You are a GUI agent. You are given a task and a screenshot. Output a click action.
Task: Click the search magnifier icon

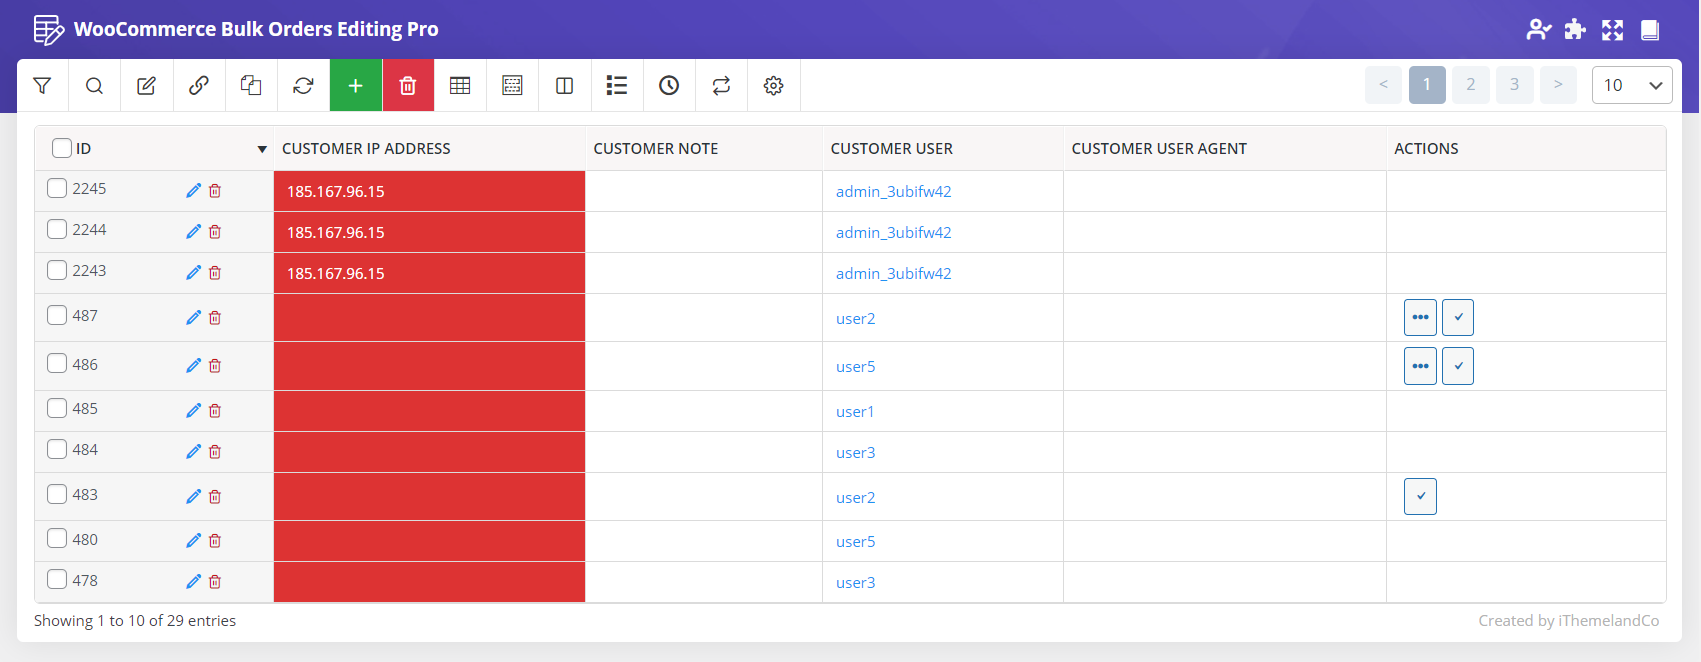click(94, 86)
